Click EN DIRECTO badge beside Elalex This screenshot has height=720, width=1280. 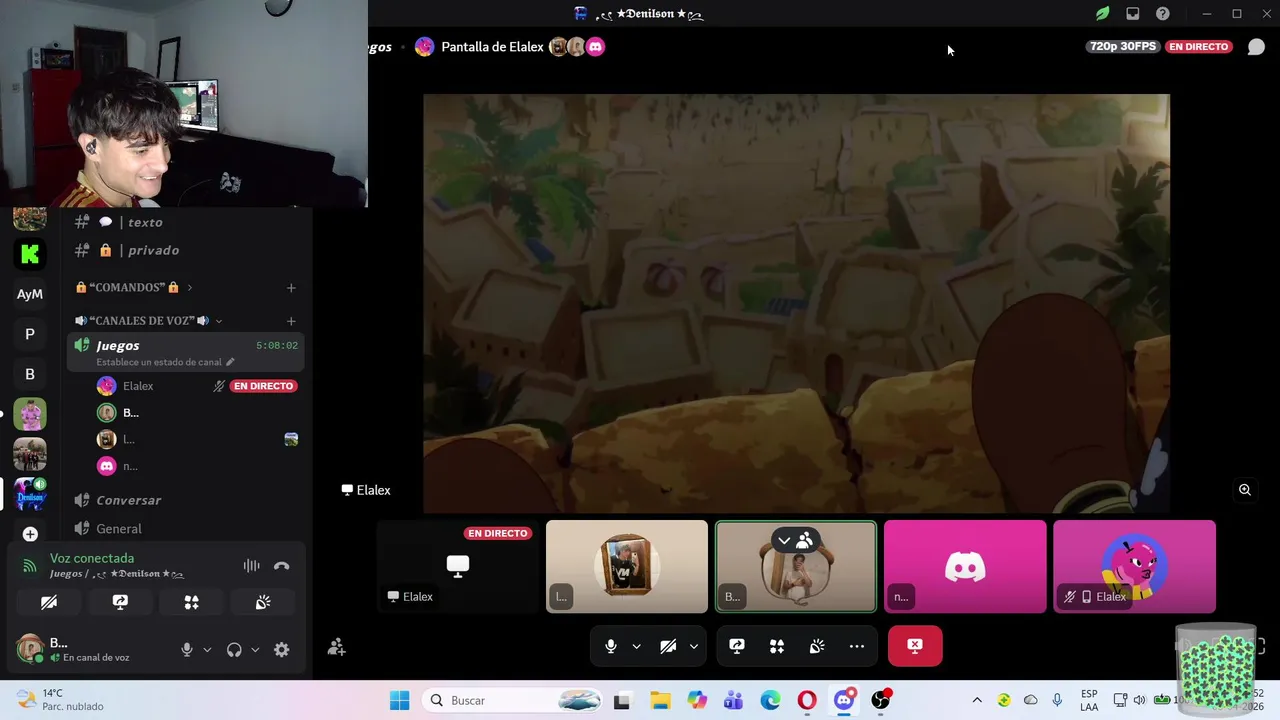point(263,386)
